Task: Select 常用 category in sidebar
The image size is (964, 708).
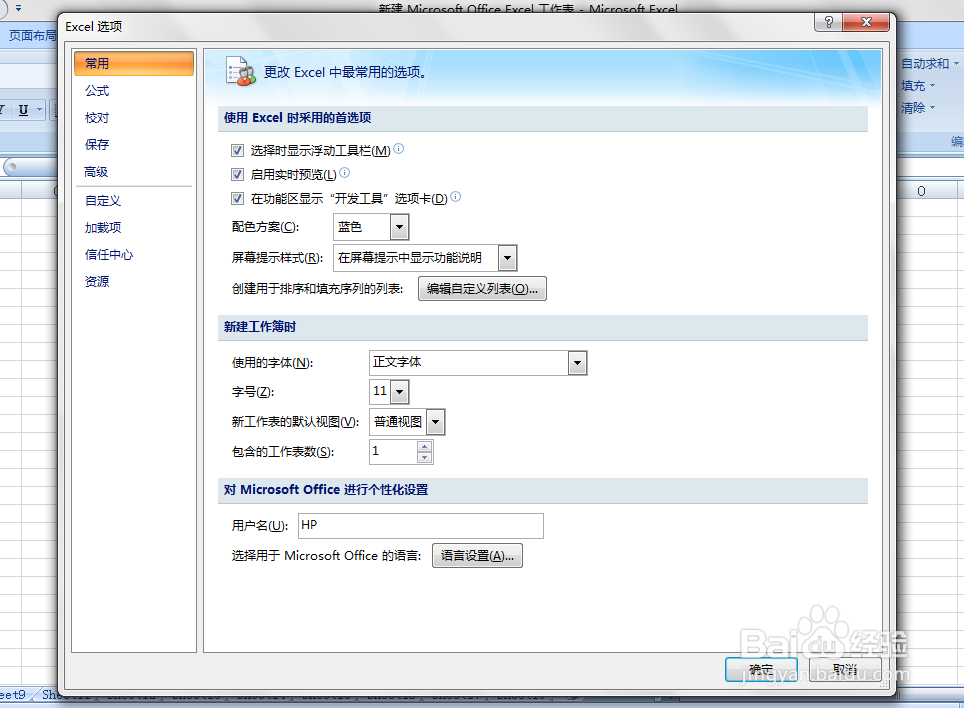Action: coord(133,63)
